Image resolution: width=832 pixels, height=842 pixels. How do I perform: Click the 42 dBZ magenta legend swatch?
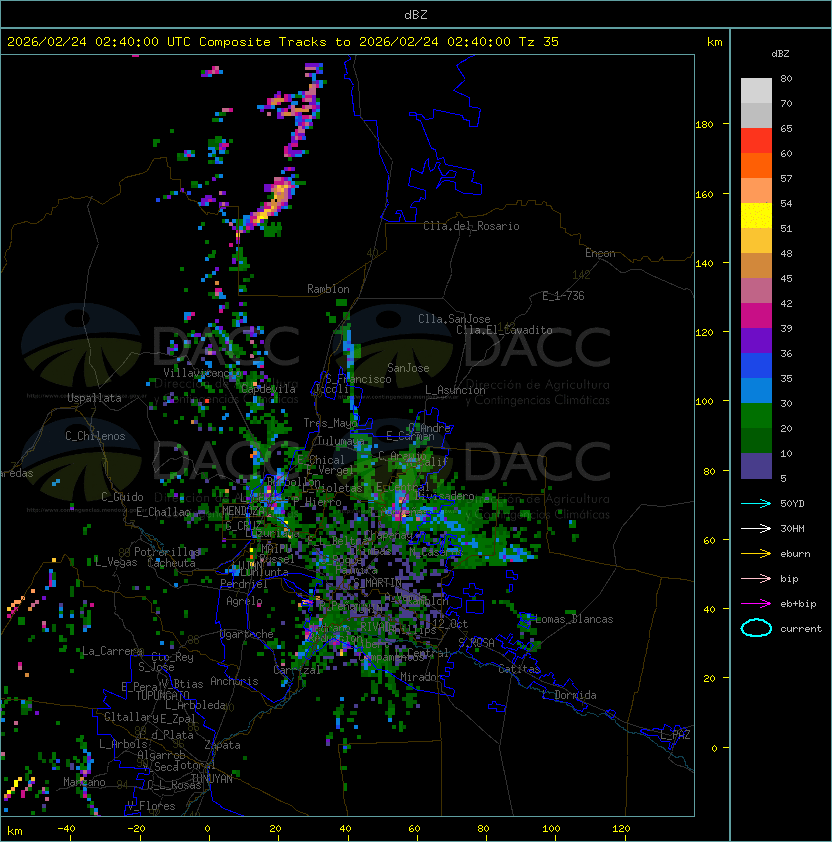[756, 315]
